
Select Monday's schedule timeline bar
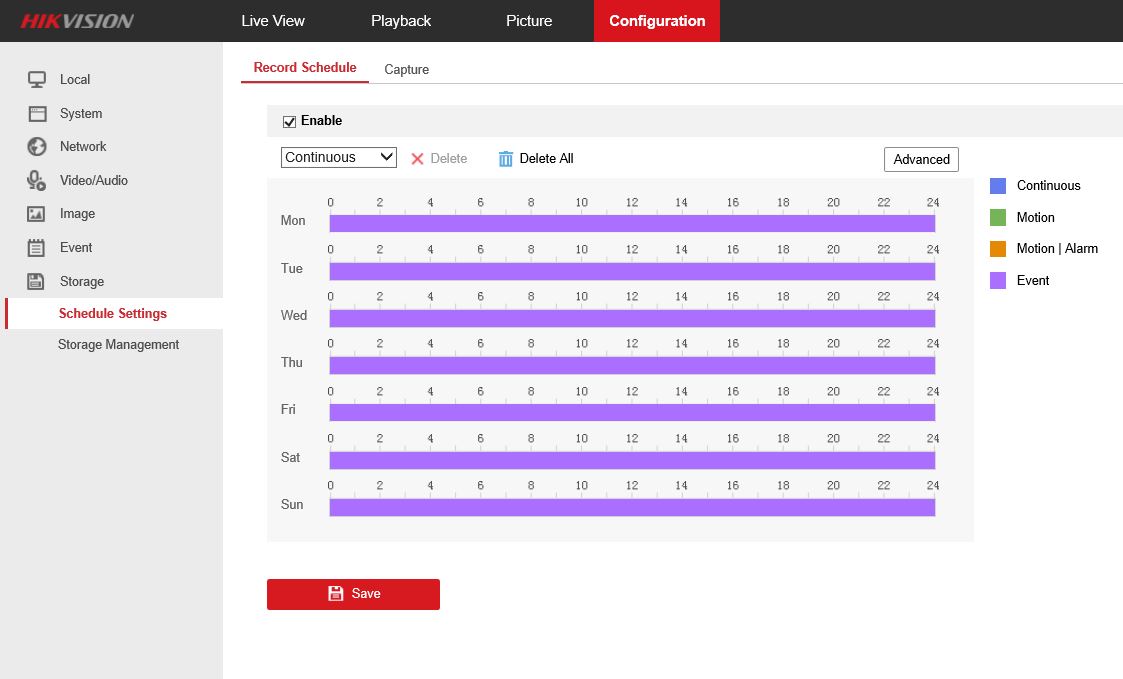tap(632, 223)
